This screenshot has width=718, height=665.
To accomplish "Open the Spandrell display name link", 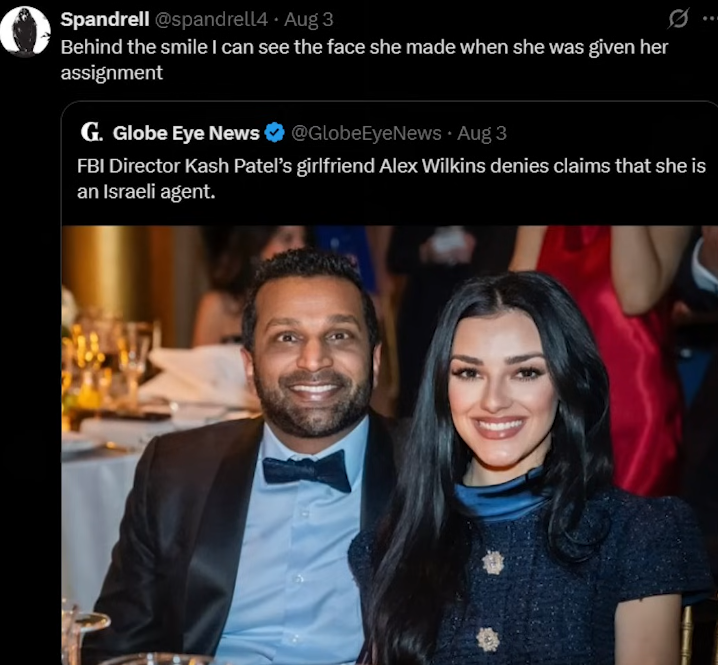I will point(105,20).
